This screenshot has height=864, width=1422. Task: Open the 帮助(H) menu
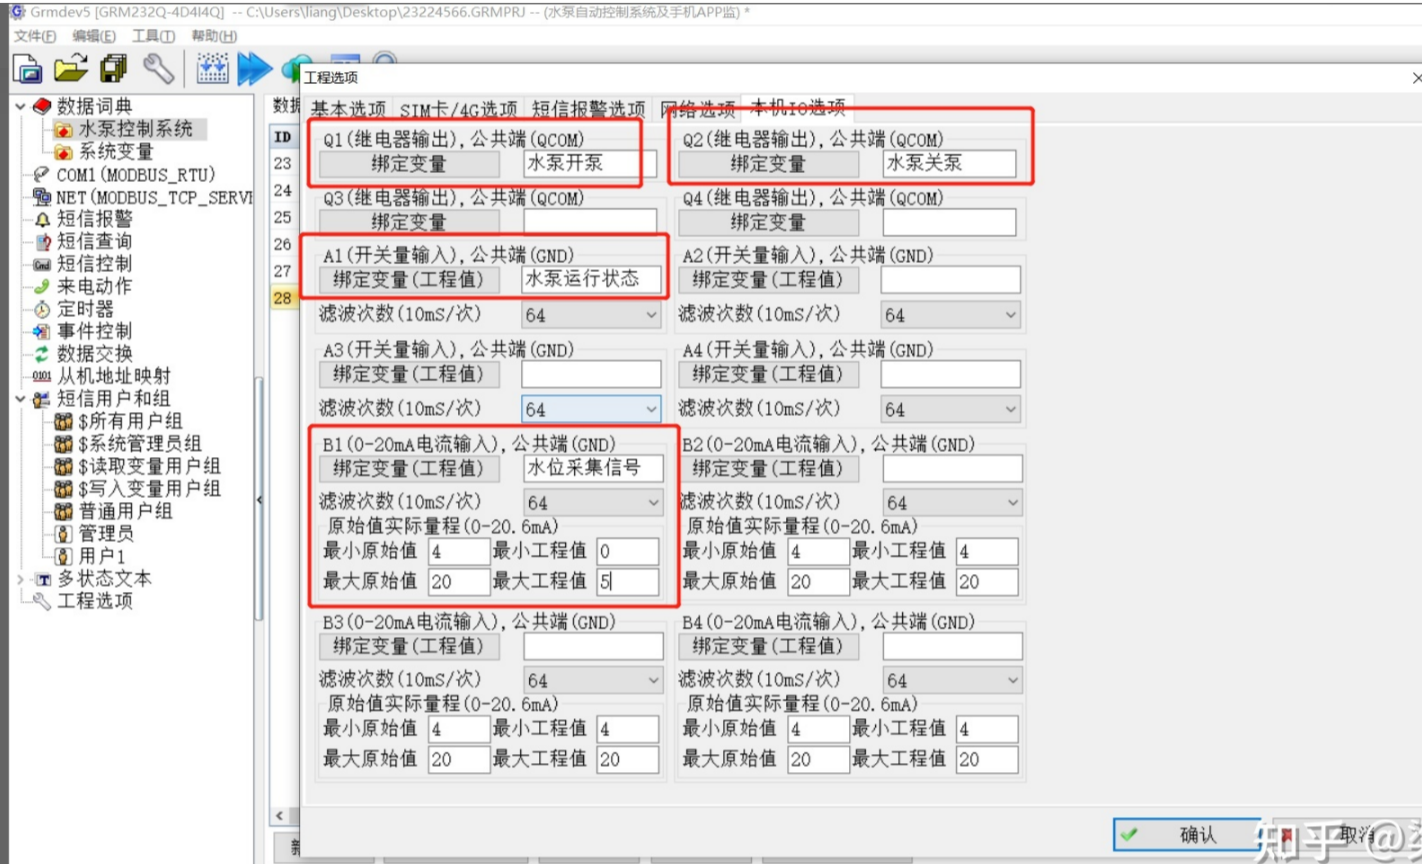(x=214, y=36)
